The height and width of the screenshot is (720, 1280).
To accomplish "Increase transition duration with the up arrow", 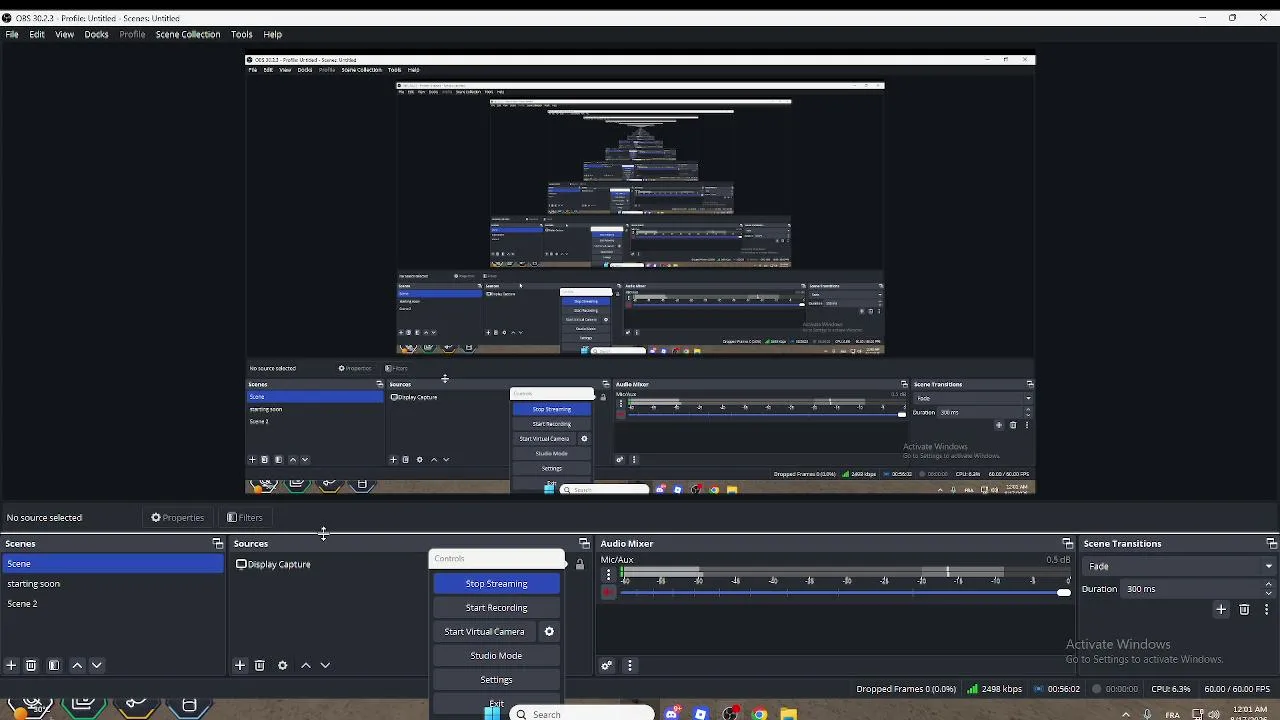I will (1268, 585).
